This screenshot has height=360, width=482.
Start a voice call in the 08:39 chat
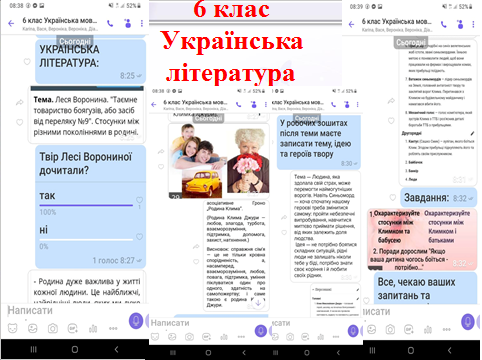(443, 24)
